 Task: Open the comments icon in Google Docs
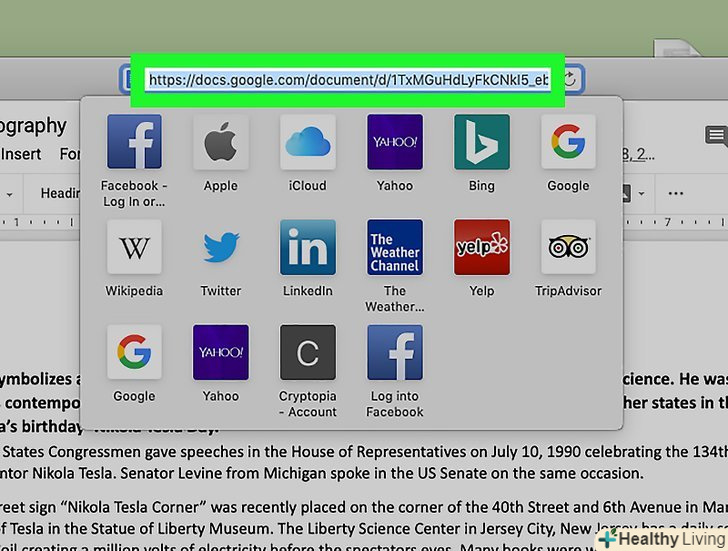pos(715,135)
